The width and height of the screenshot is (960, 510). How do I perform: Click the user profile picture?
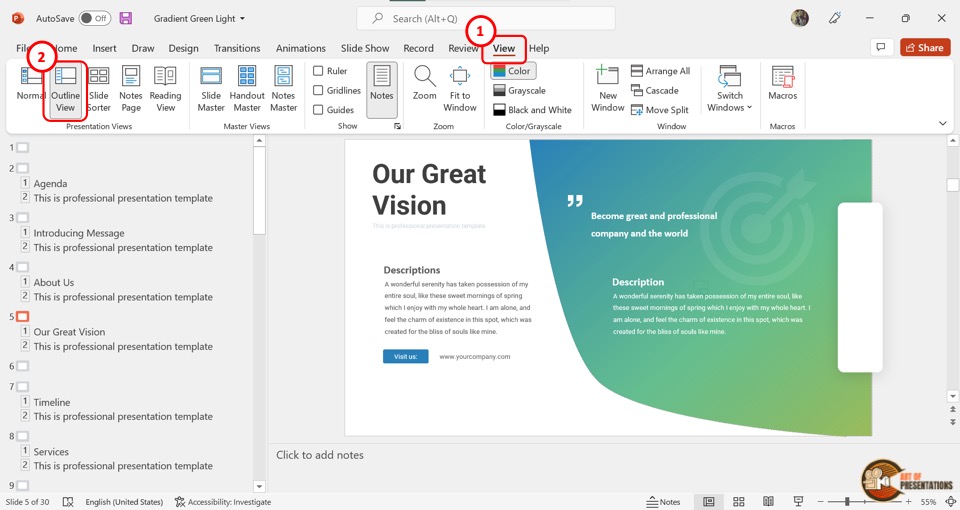coord(800,18)
